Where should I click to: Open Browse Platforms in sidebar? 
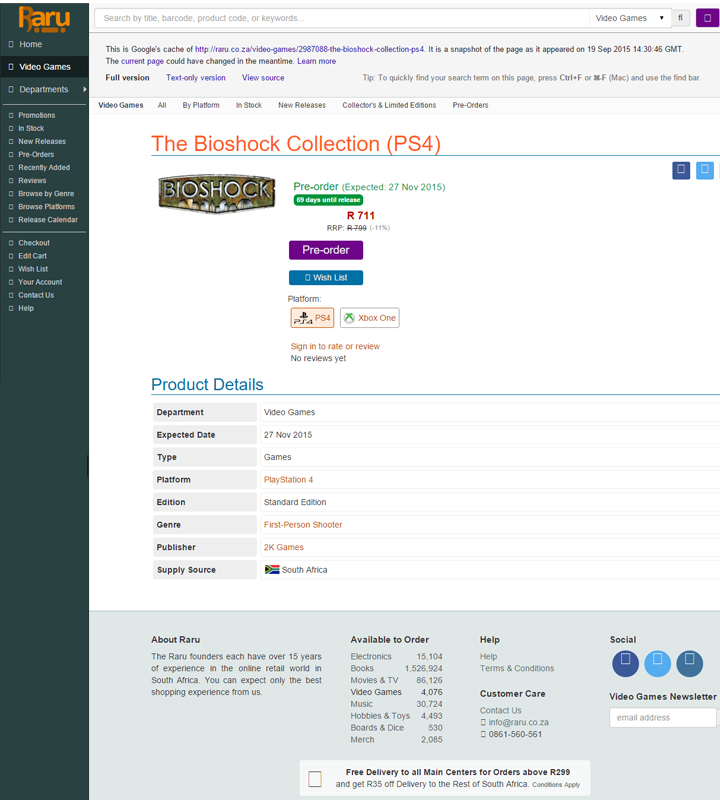[x=46, y=207]
